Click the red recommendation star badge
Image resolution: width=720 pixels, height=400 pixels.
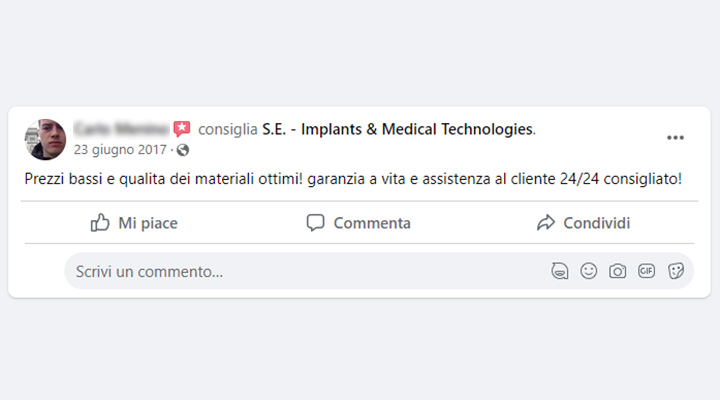click(x=181, y=129)
